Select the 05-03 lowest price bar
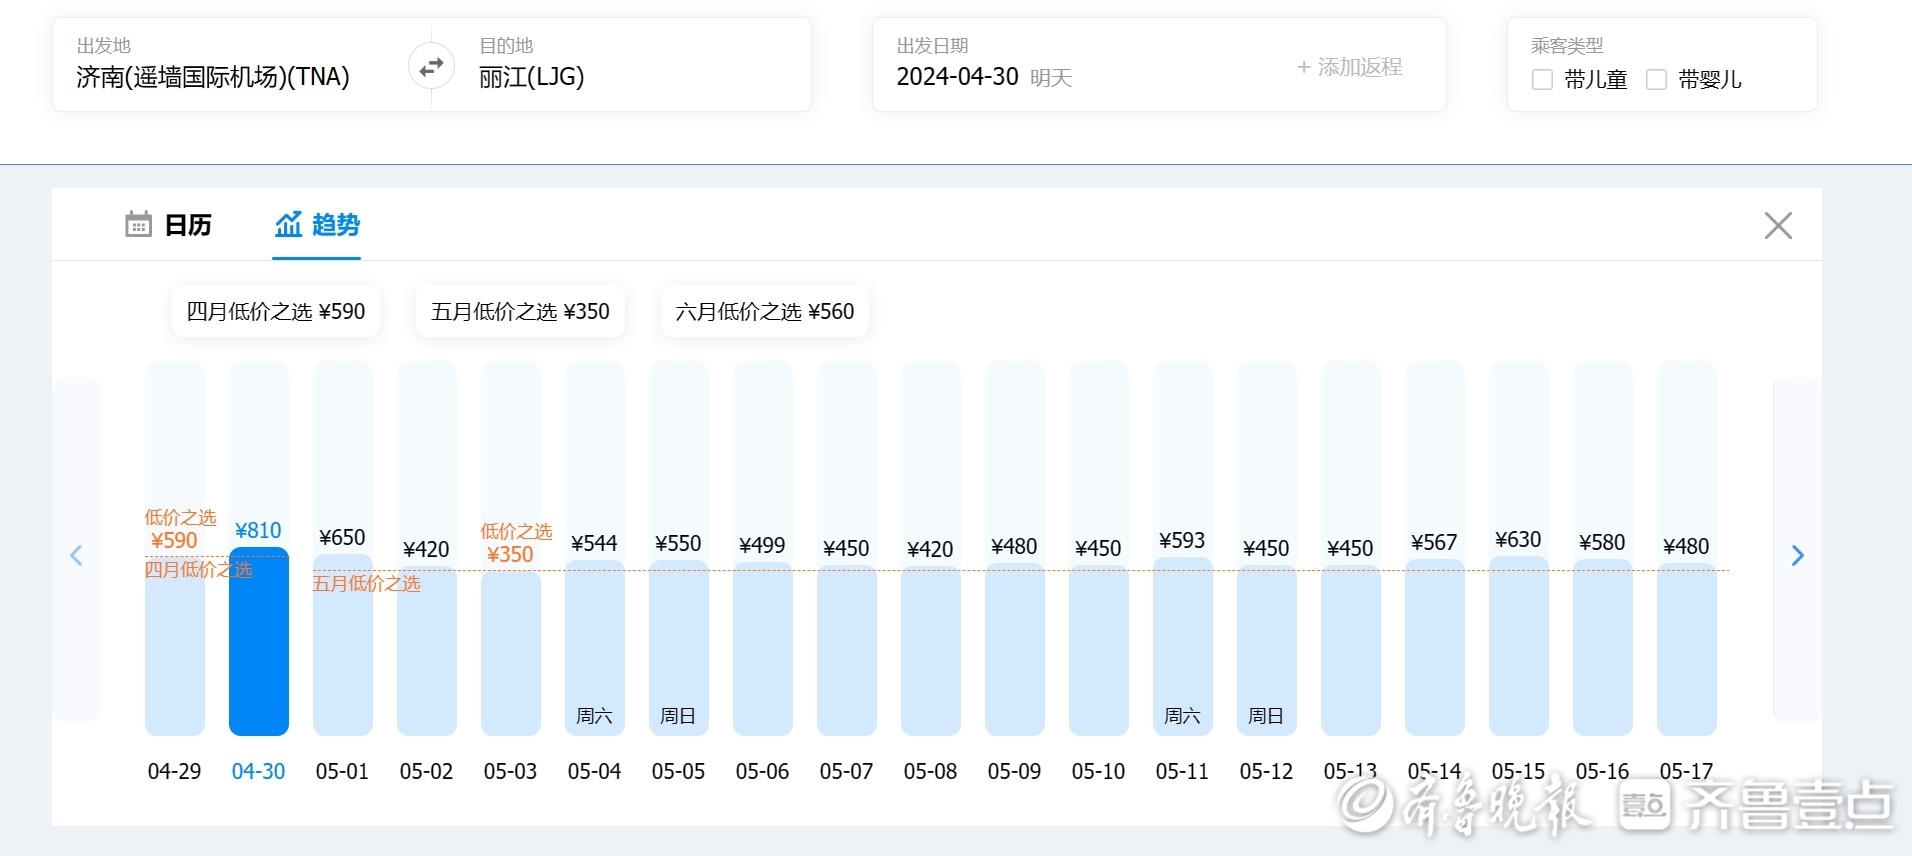 (510, 650)
